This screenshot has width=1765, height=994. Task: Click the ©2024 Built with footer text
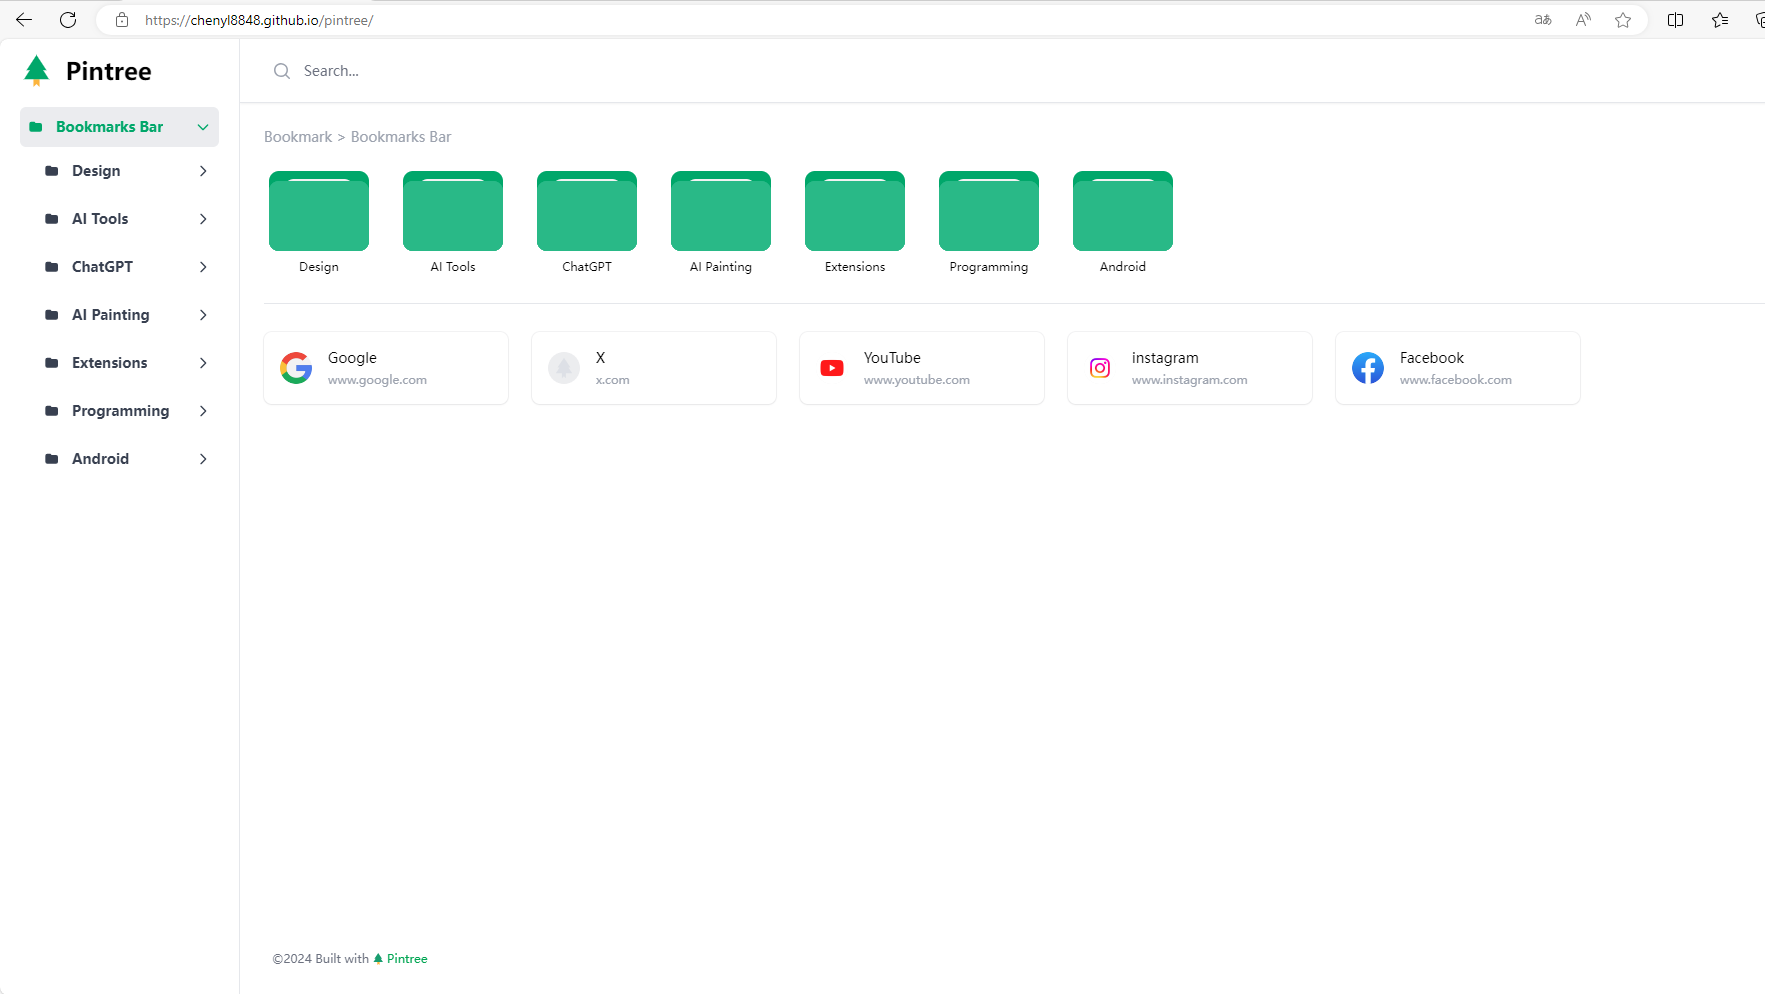(x=321, y=958)
